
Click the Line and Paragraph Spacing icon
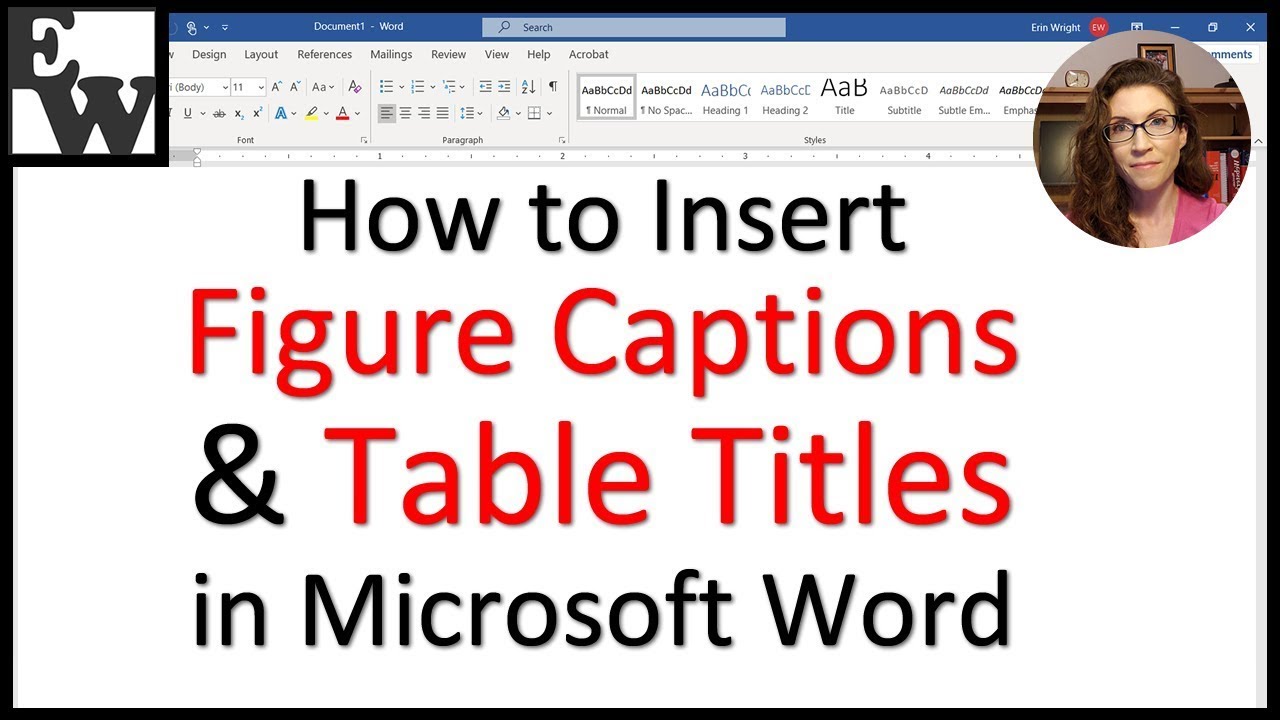466,113
